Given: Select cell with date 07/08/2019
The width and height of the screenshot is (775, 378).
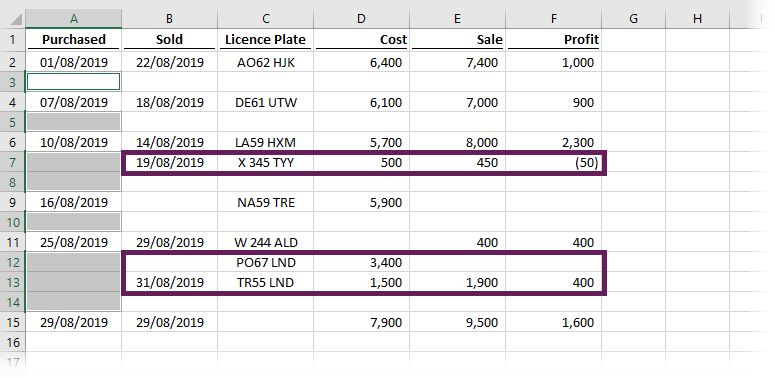Looking at the screenshot, I should [x=73, y=102].
